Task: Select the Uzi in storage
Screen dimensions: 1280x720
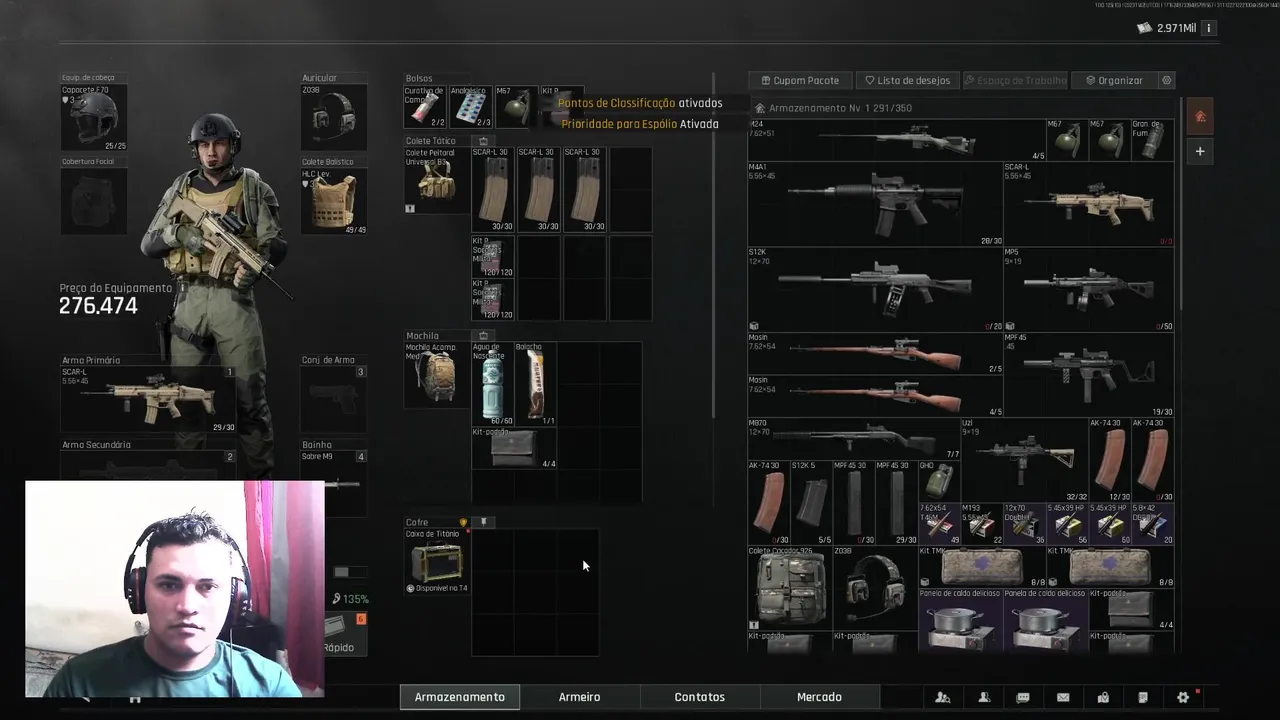Action: tap(1025, 459)
